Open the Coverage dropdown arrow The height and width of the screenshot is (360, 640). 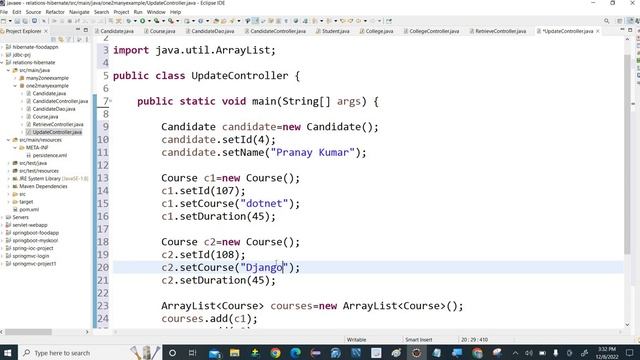click(163, 21)
